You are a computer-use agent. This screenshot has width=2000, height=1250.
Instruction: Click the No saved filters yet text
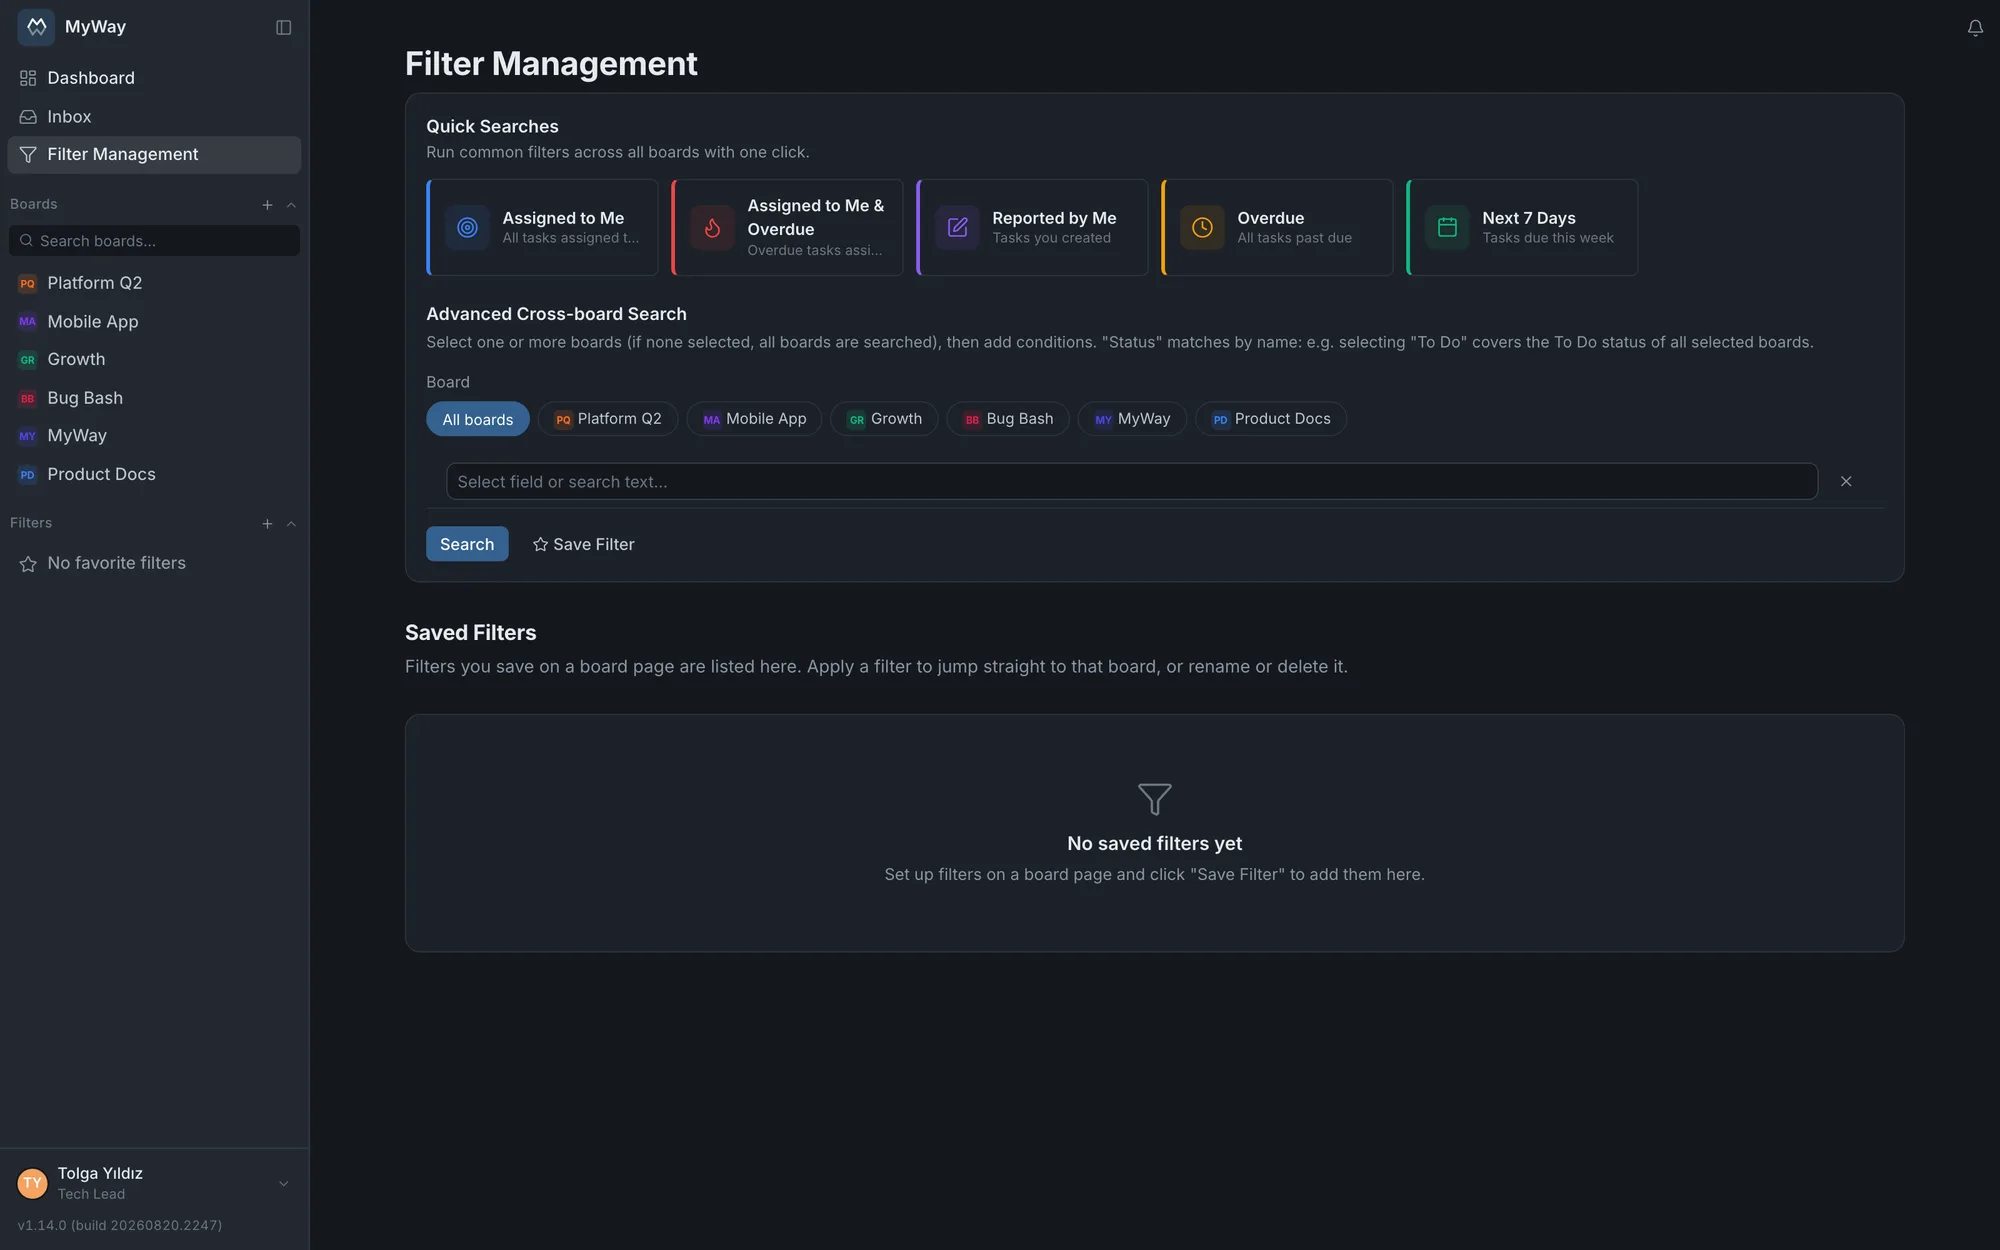tap(1155, 844)
